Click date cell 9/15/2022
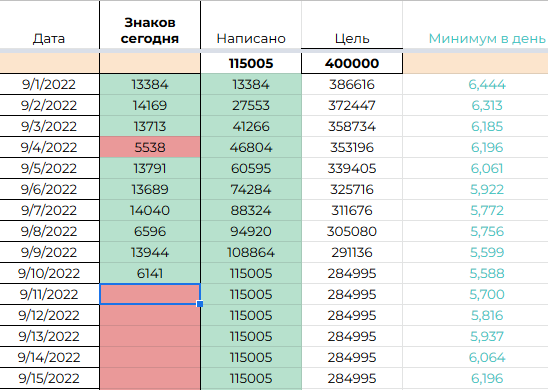This screenshot has height=390, width=548. click(49, 378)
